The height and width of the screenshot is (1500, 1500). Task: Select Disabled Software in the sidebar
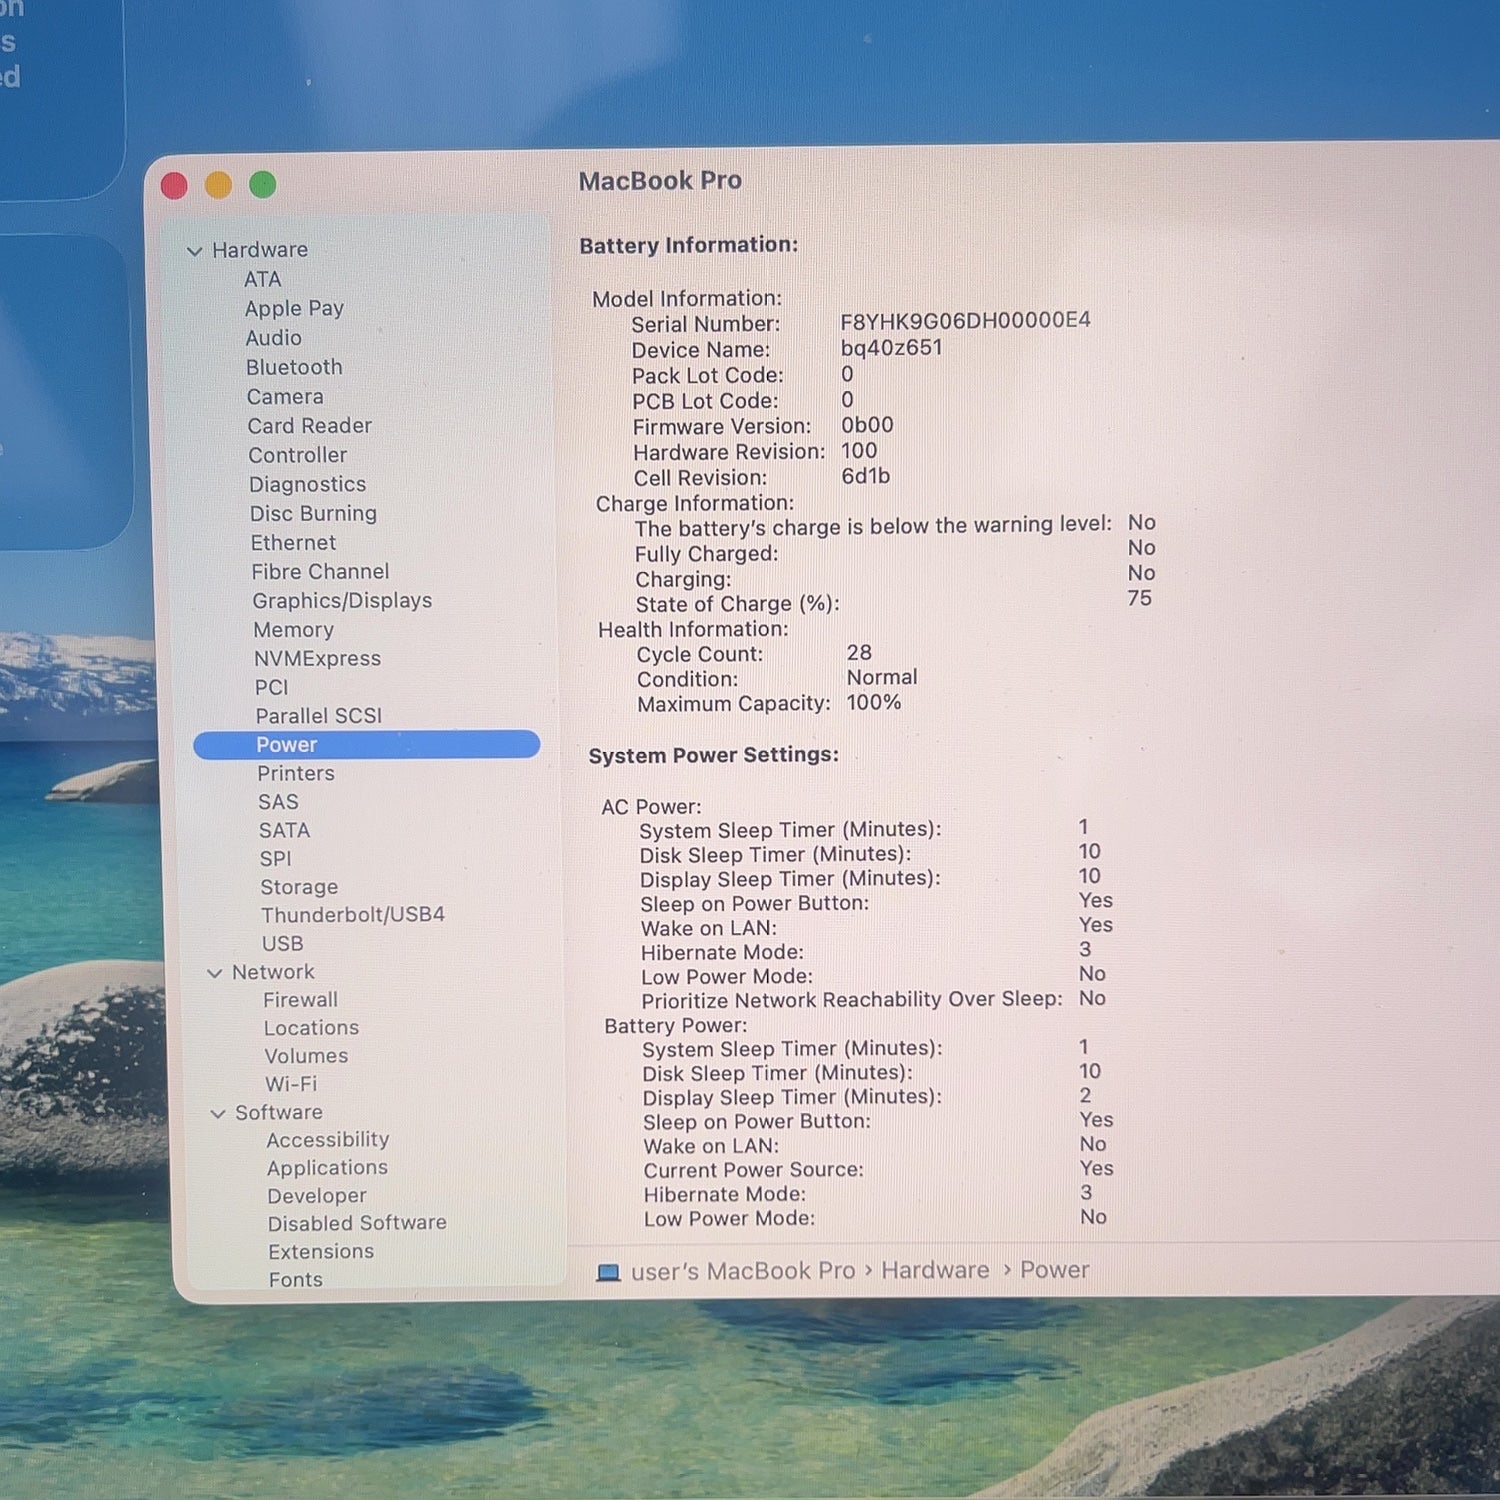pos(358,1223)
